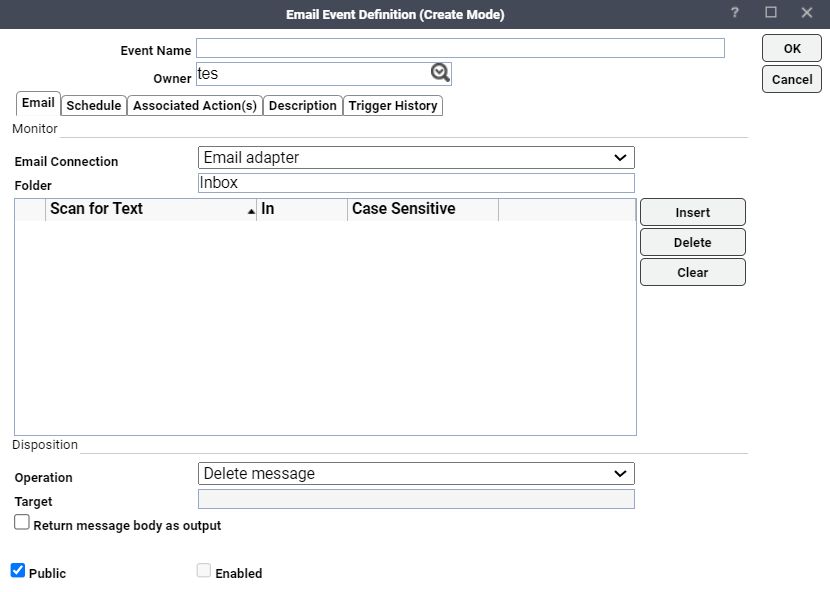
Task: Toggle the Enabled checkbox
Action: click(204, 571)
